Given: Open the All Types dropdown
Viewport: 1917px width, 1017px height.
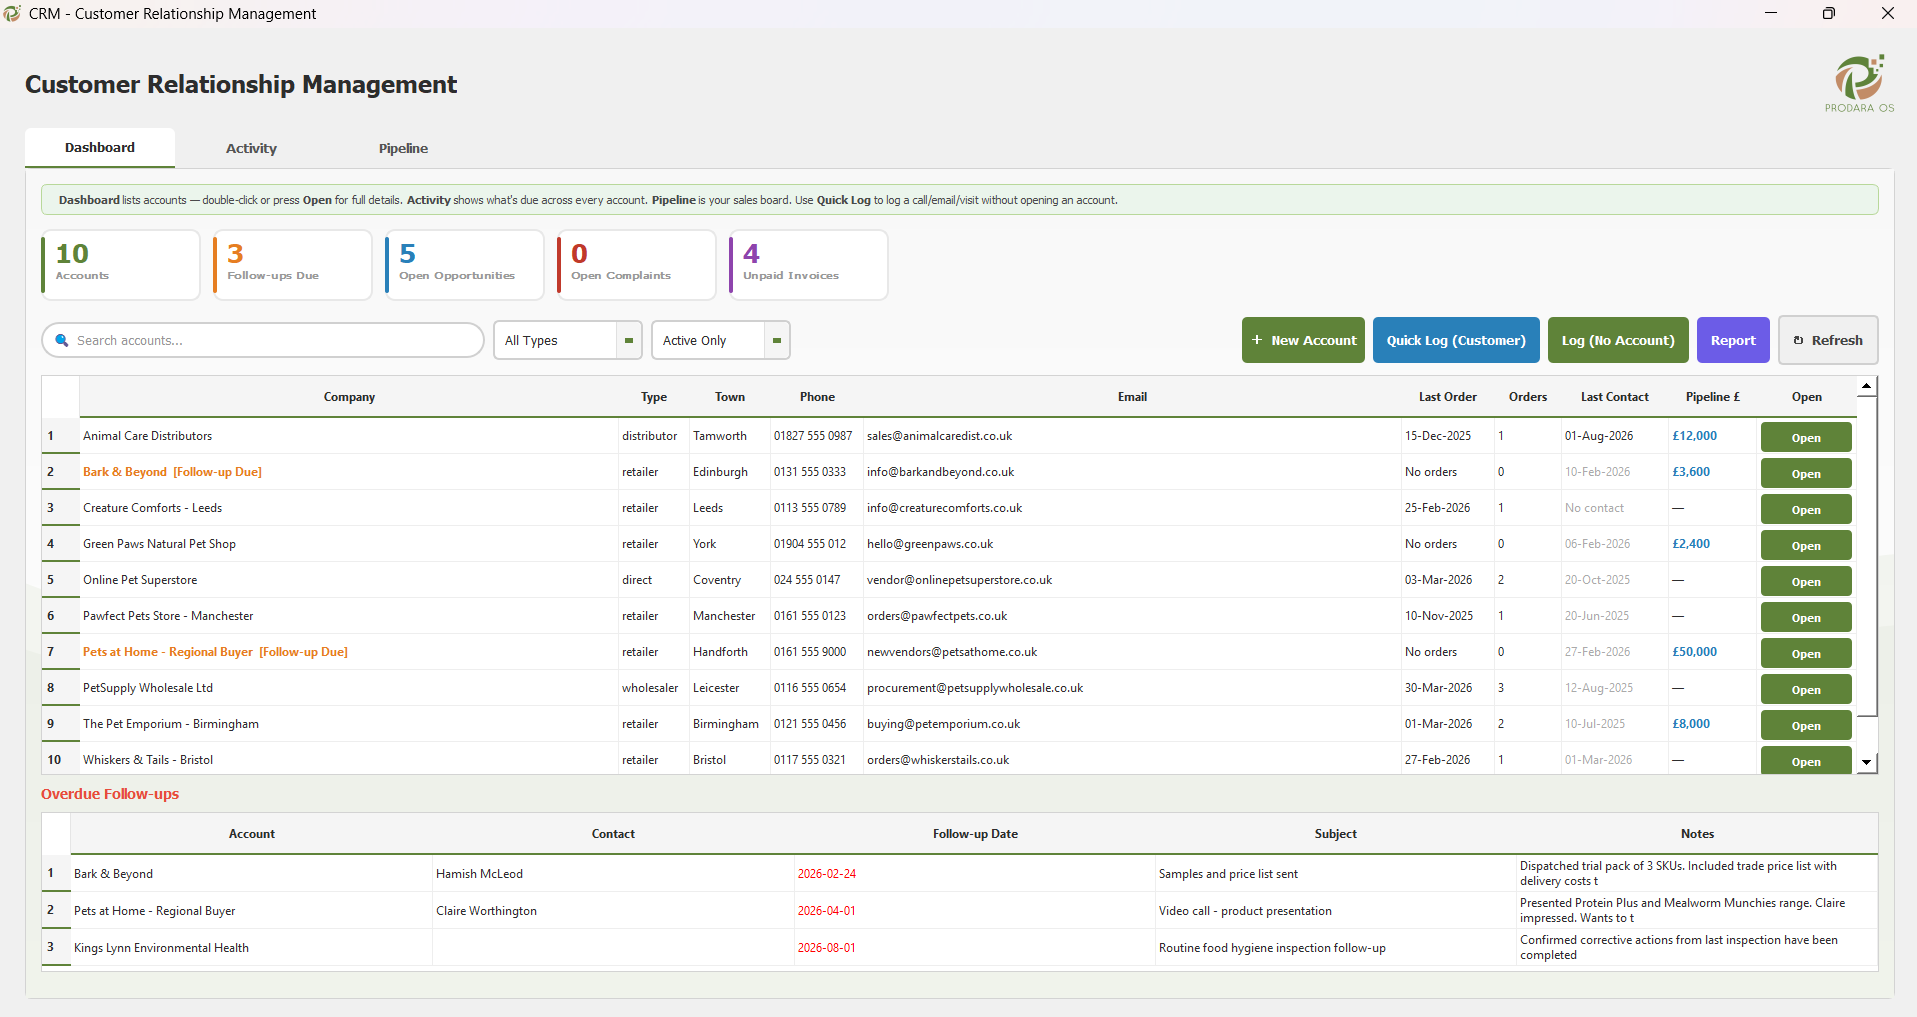Looking at the screenshot, I should point(567,340).
